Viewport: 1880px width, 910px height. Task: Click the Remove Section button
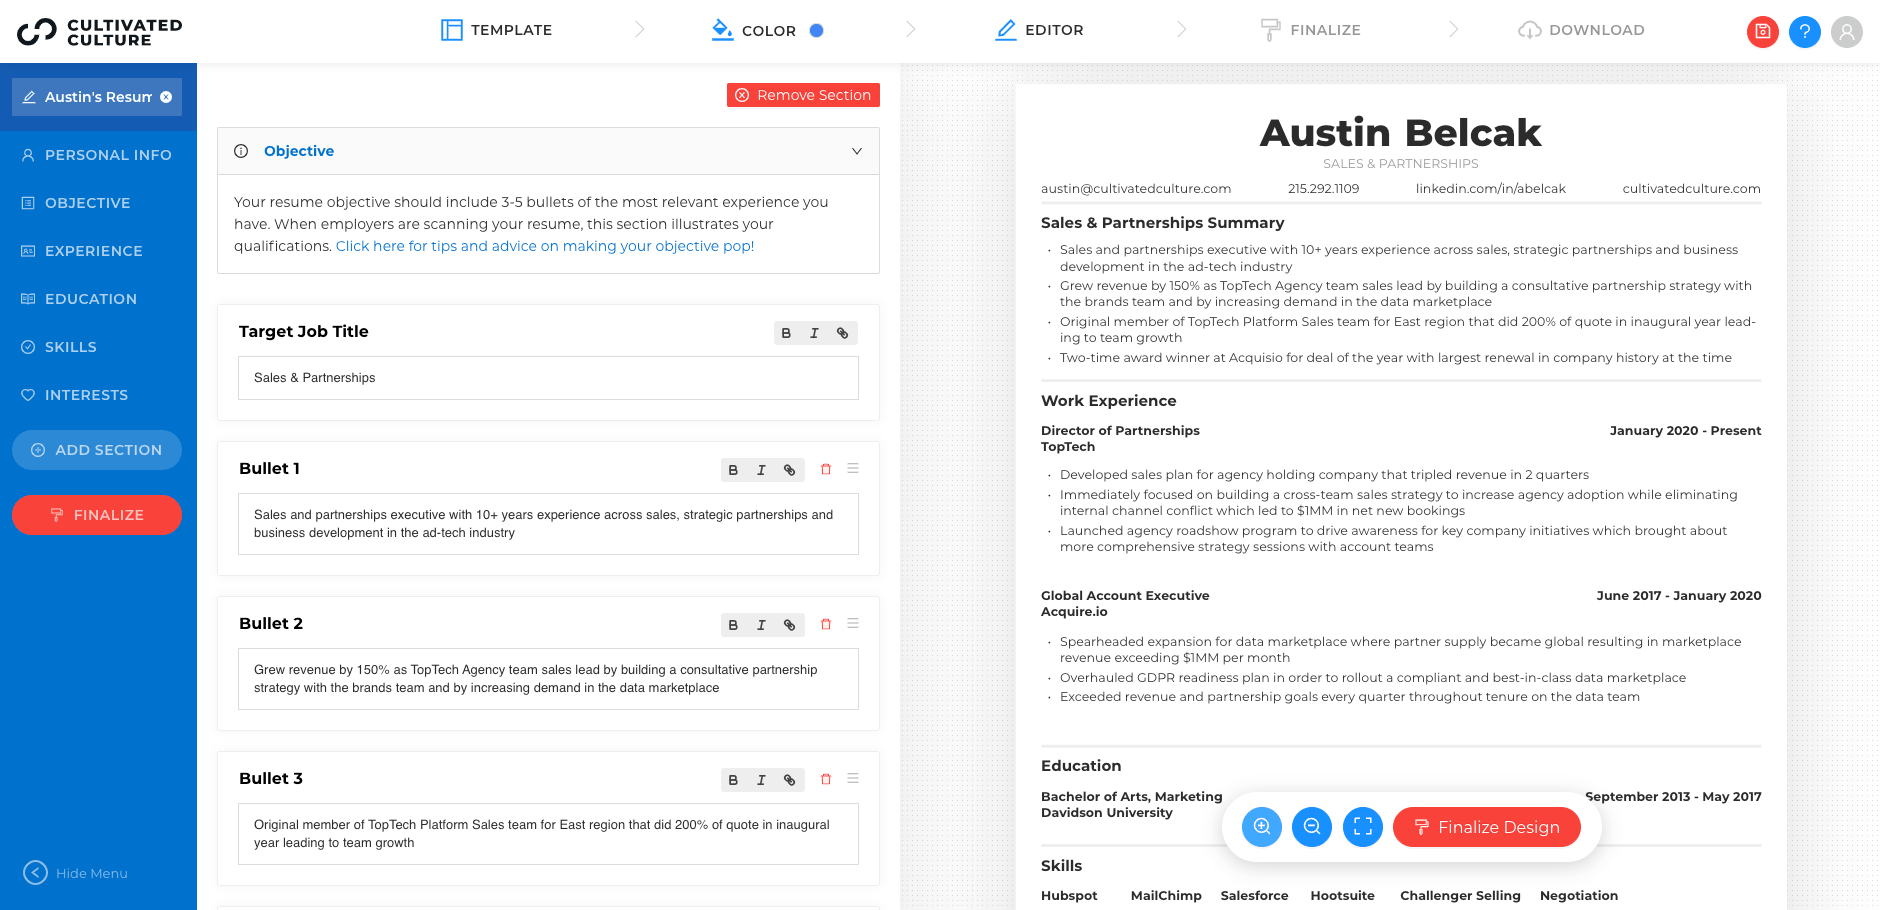tap(803, 95)
